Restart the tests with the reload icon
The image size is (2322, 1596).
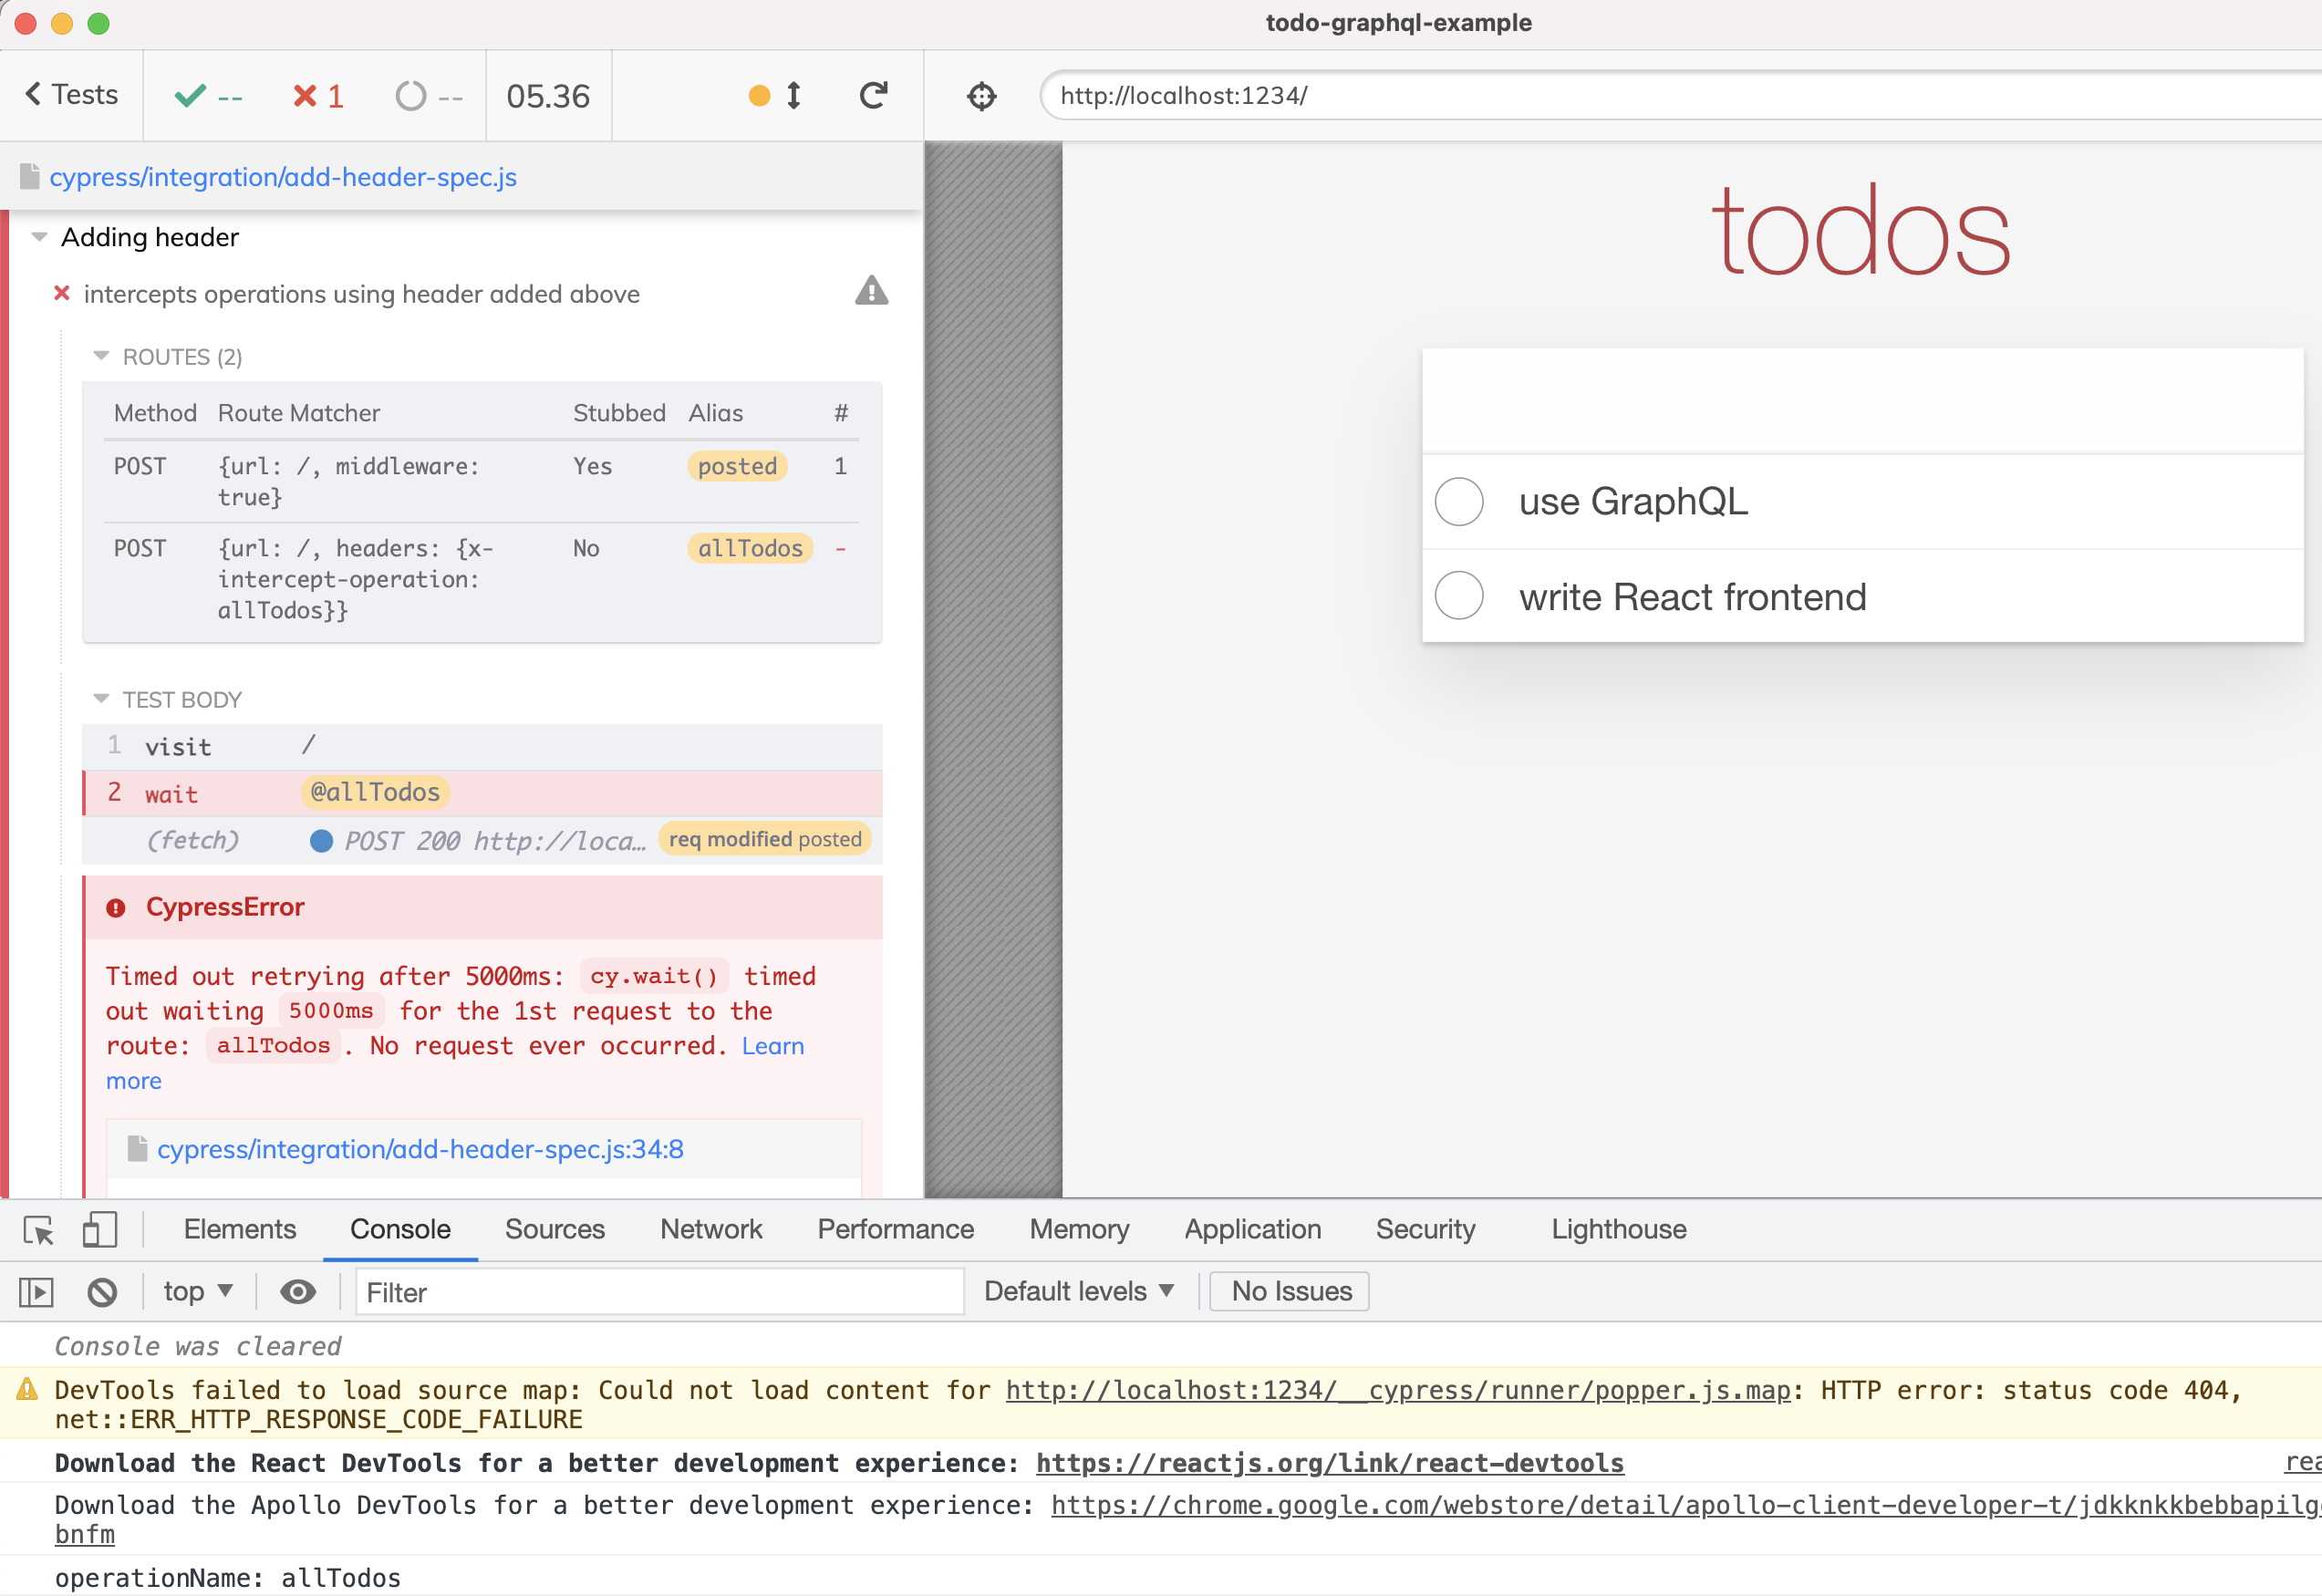pos(873,95)
